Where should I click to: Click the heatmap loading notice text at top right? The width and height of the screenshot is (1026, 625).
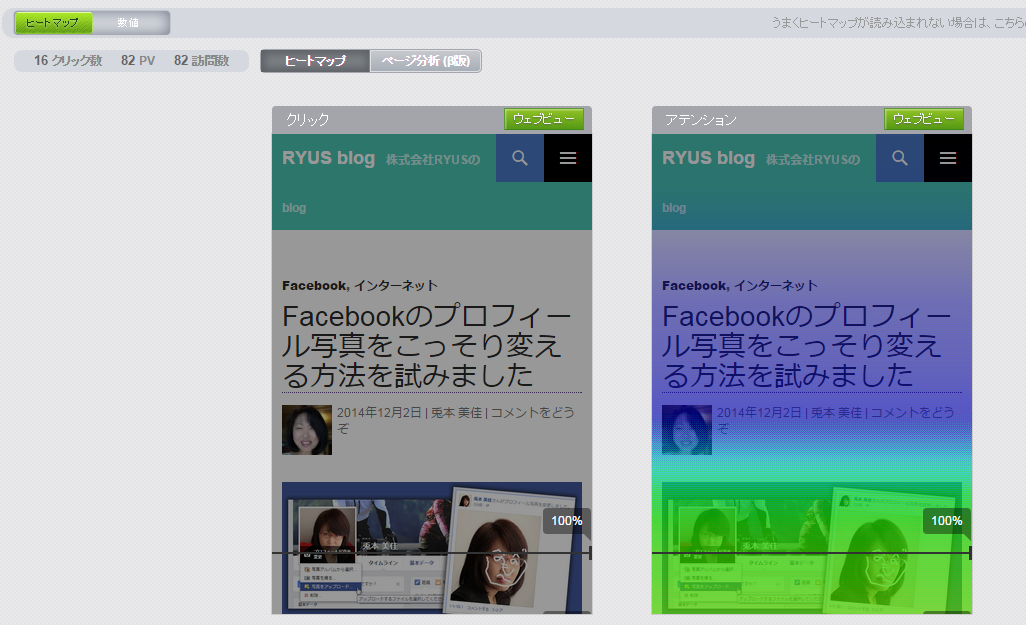tap(898, 23)
